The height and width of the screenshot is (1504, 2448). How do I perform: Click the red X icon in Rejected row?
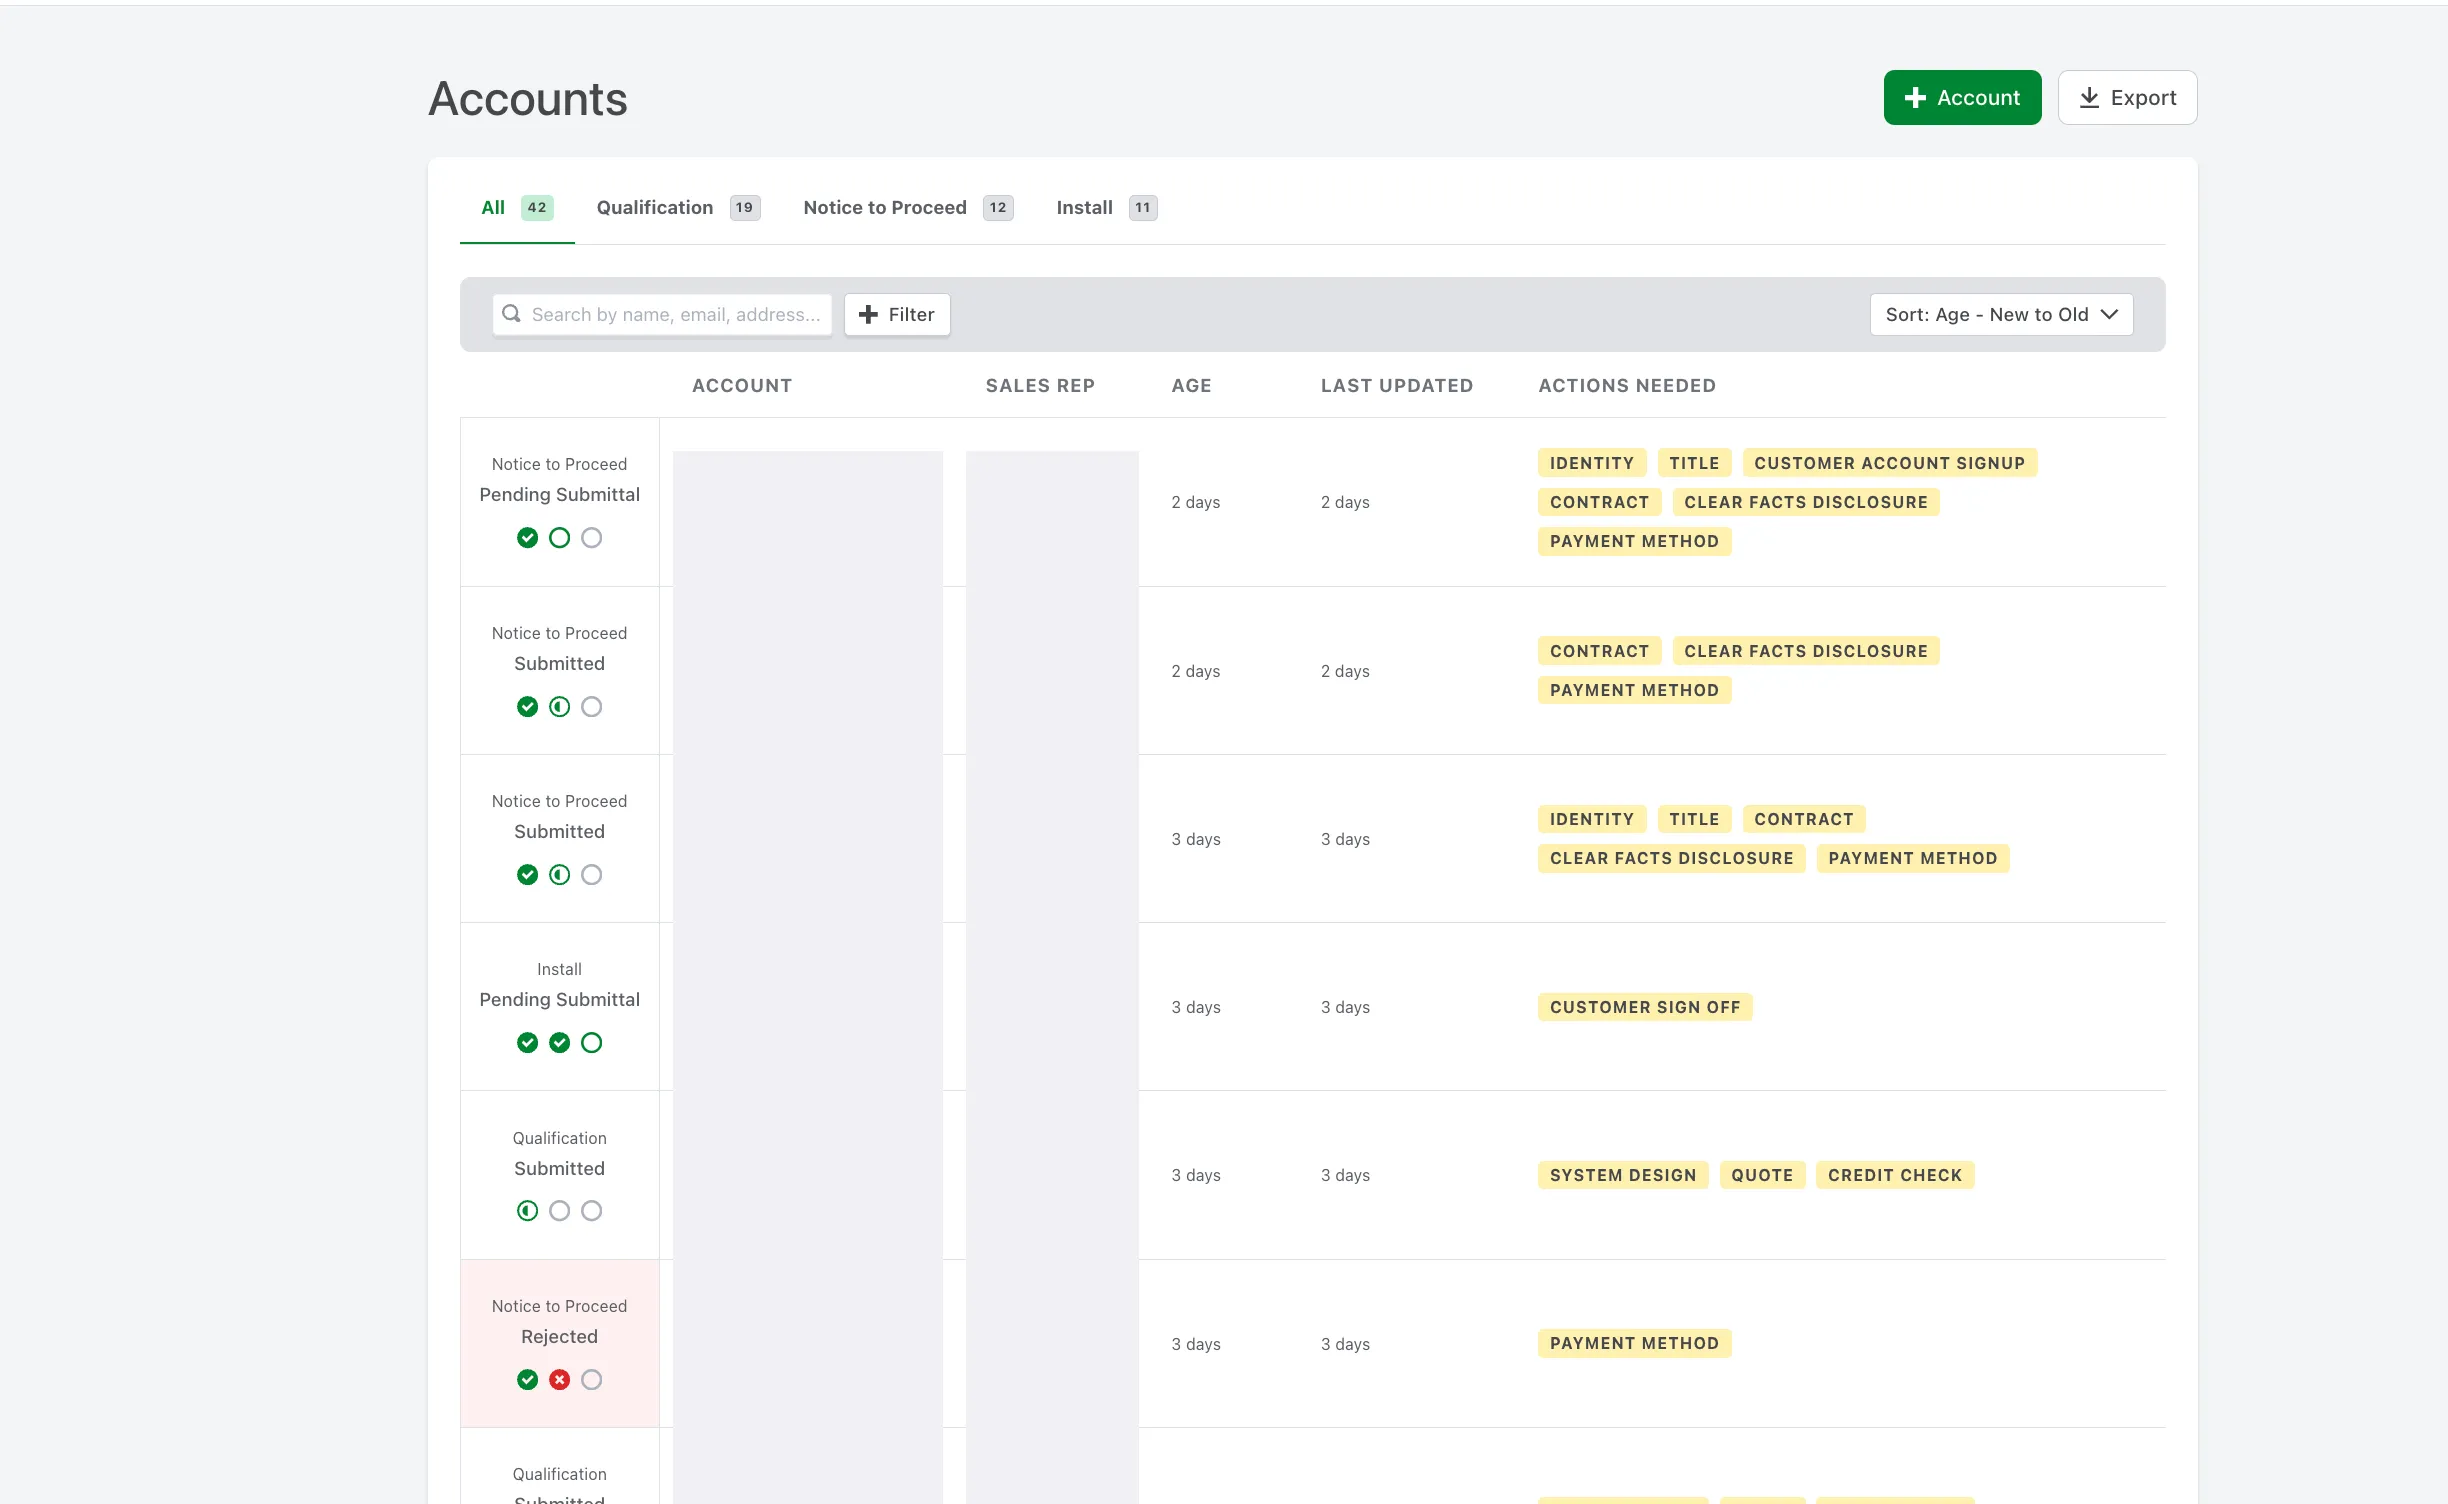(x=559, y=1380)
